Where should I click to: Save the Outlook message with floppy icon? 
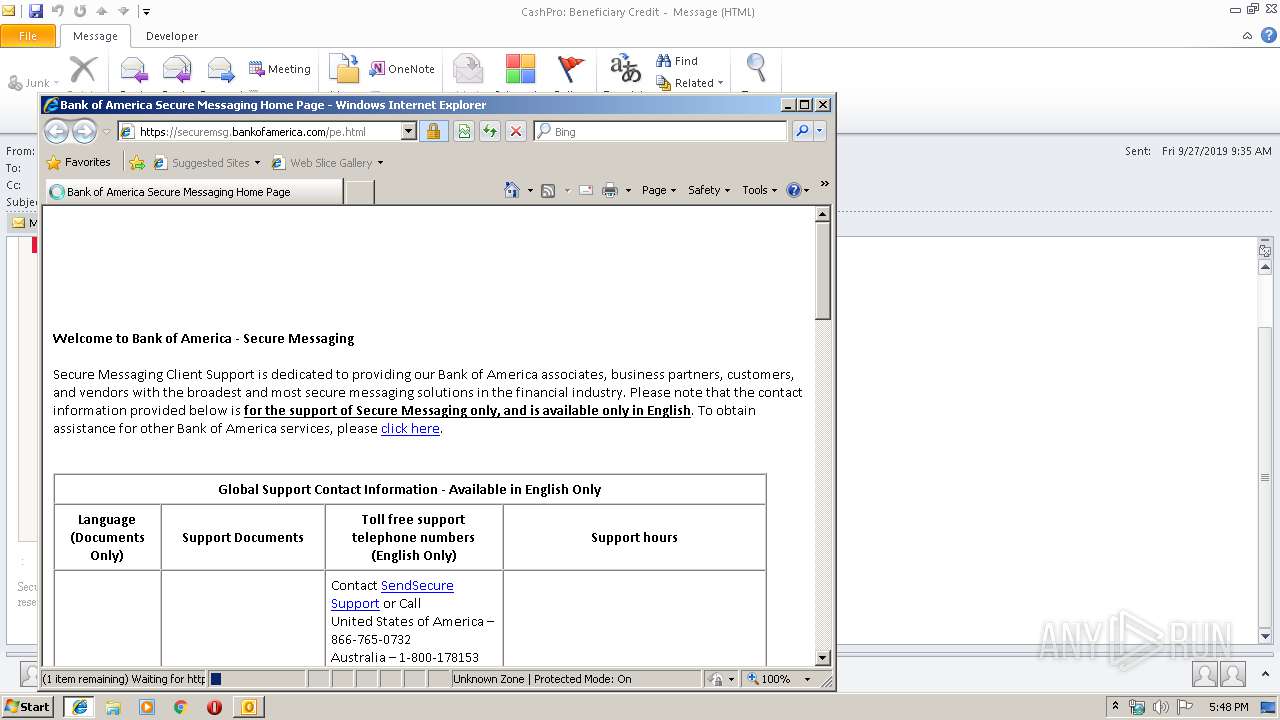(x=36, y=11)
